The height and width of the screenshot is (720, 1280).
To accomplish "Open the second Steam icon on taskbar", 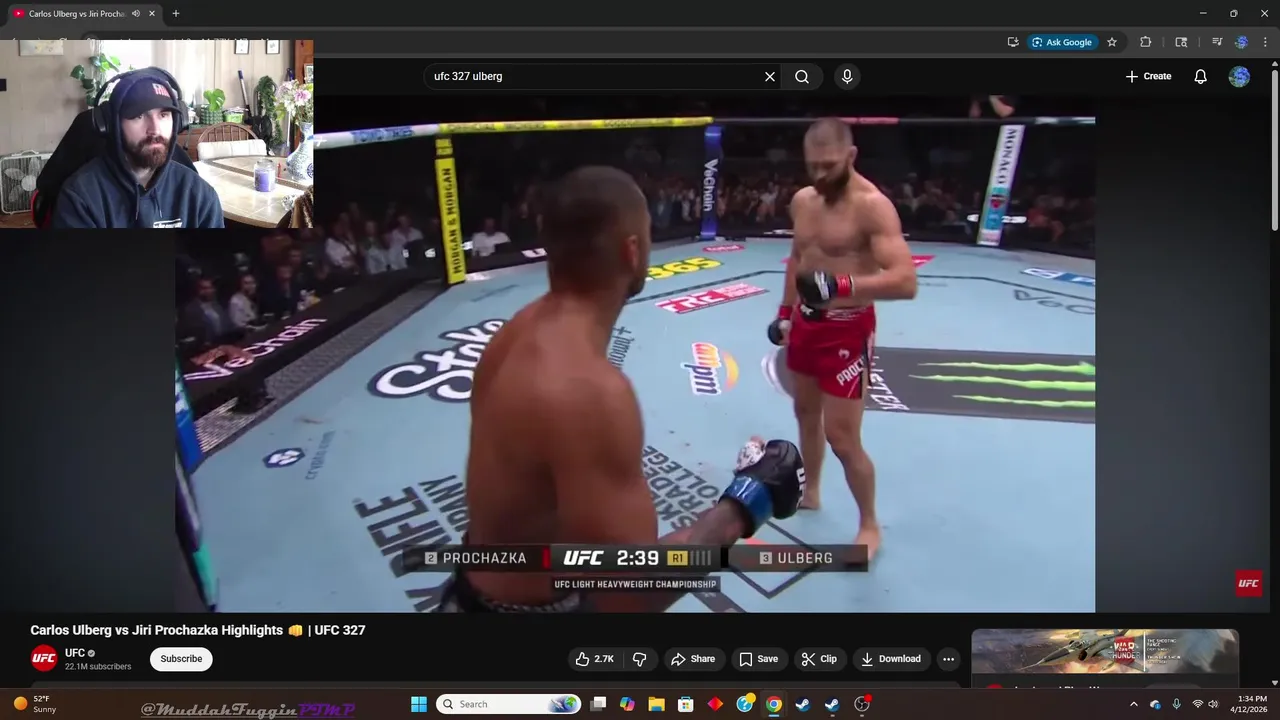I will [x=832, y=704].
